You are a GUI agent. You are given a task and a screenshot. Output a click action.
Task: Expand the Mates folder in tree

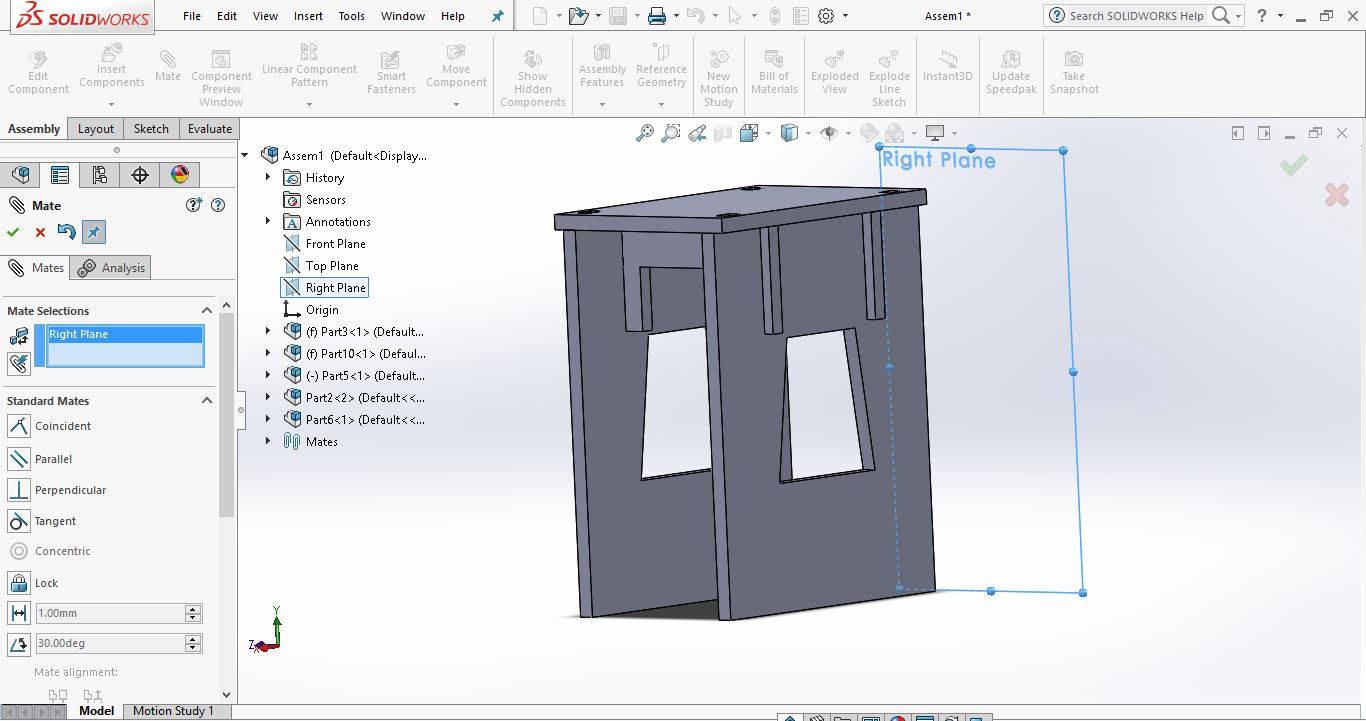point(268,442)
